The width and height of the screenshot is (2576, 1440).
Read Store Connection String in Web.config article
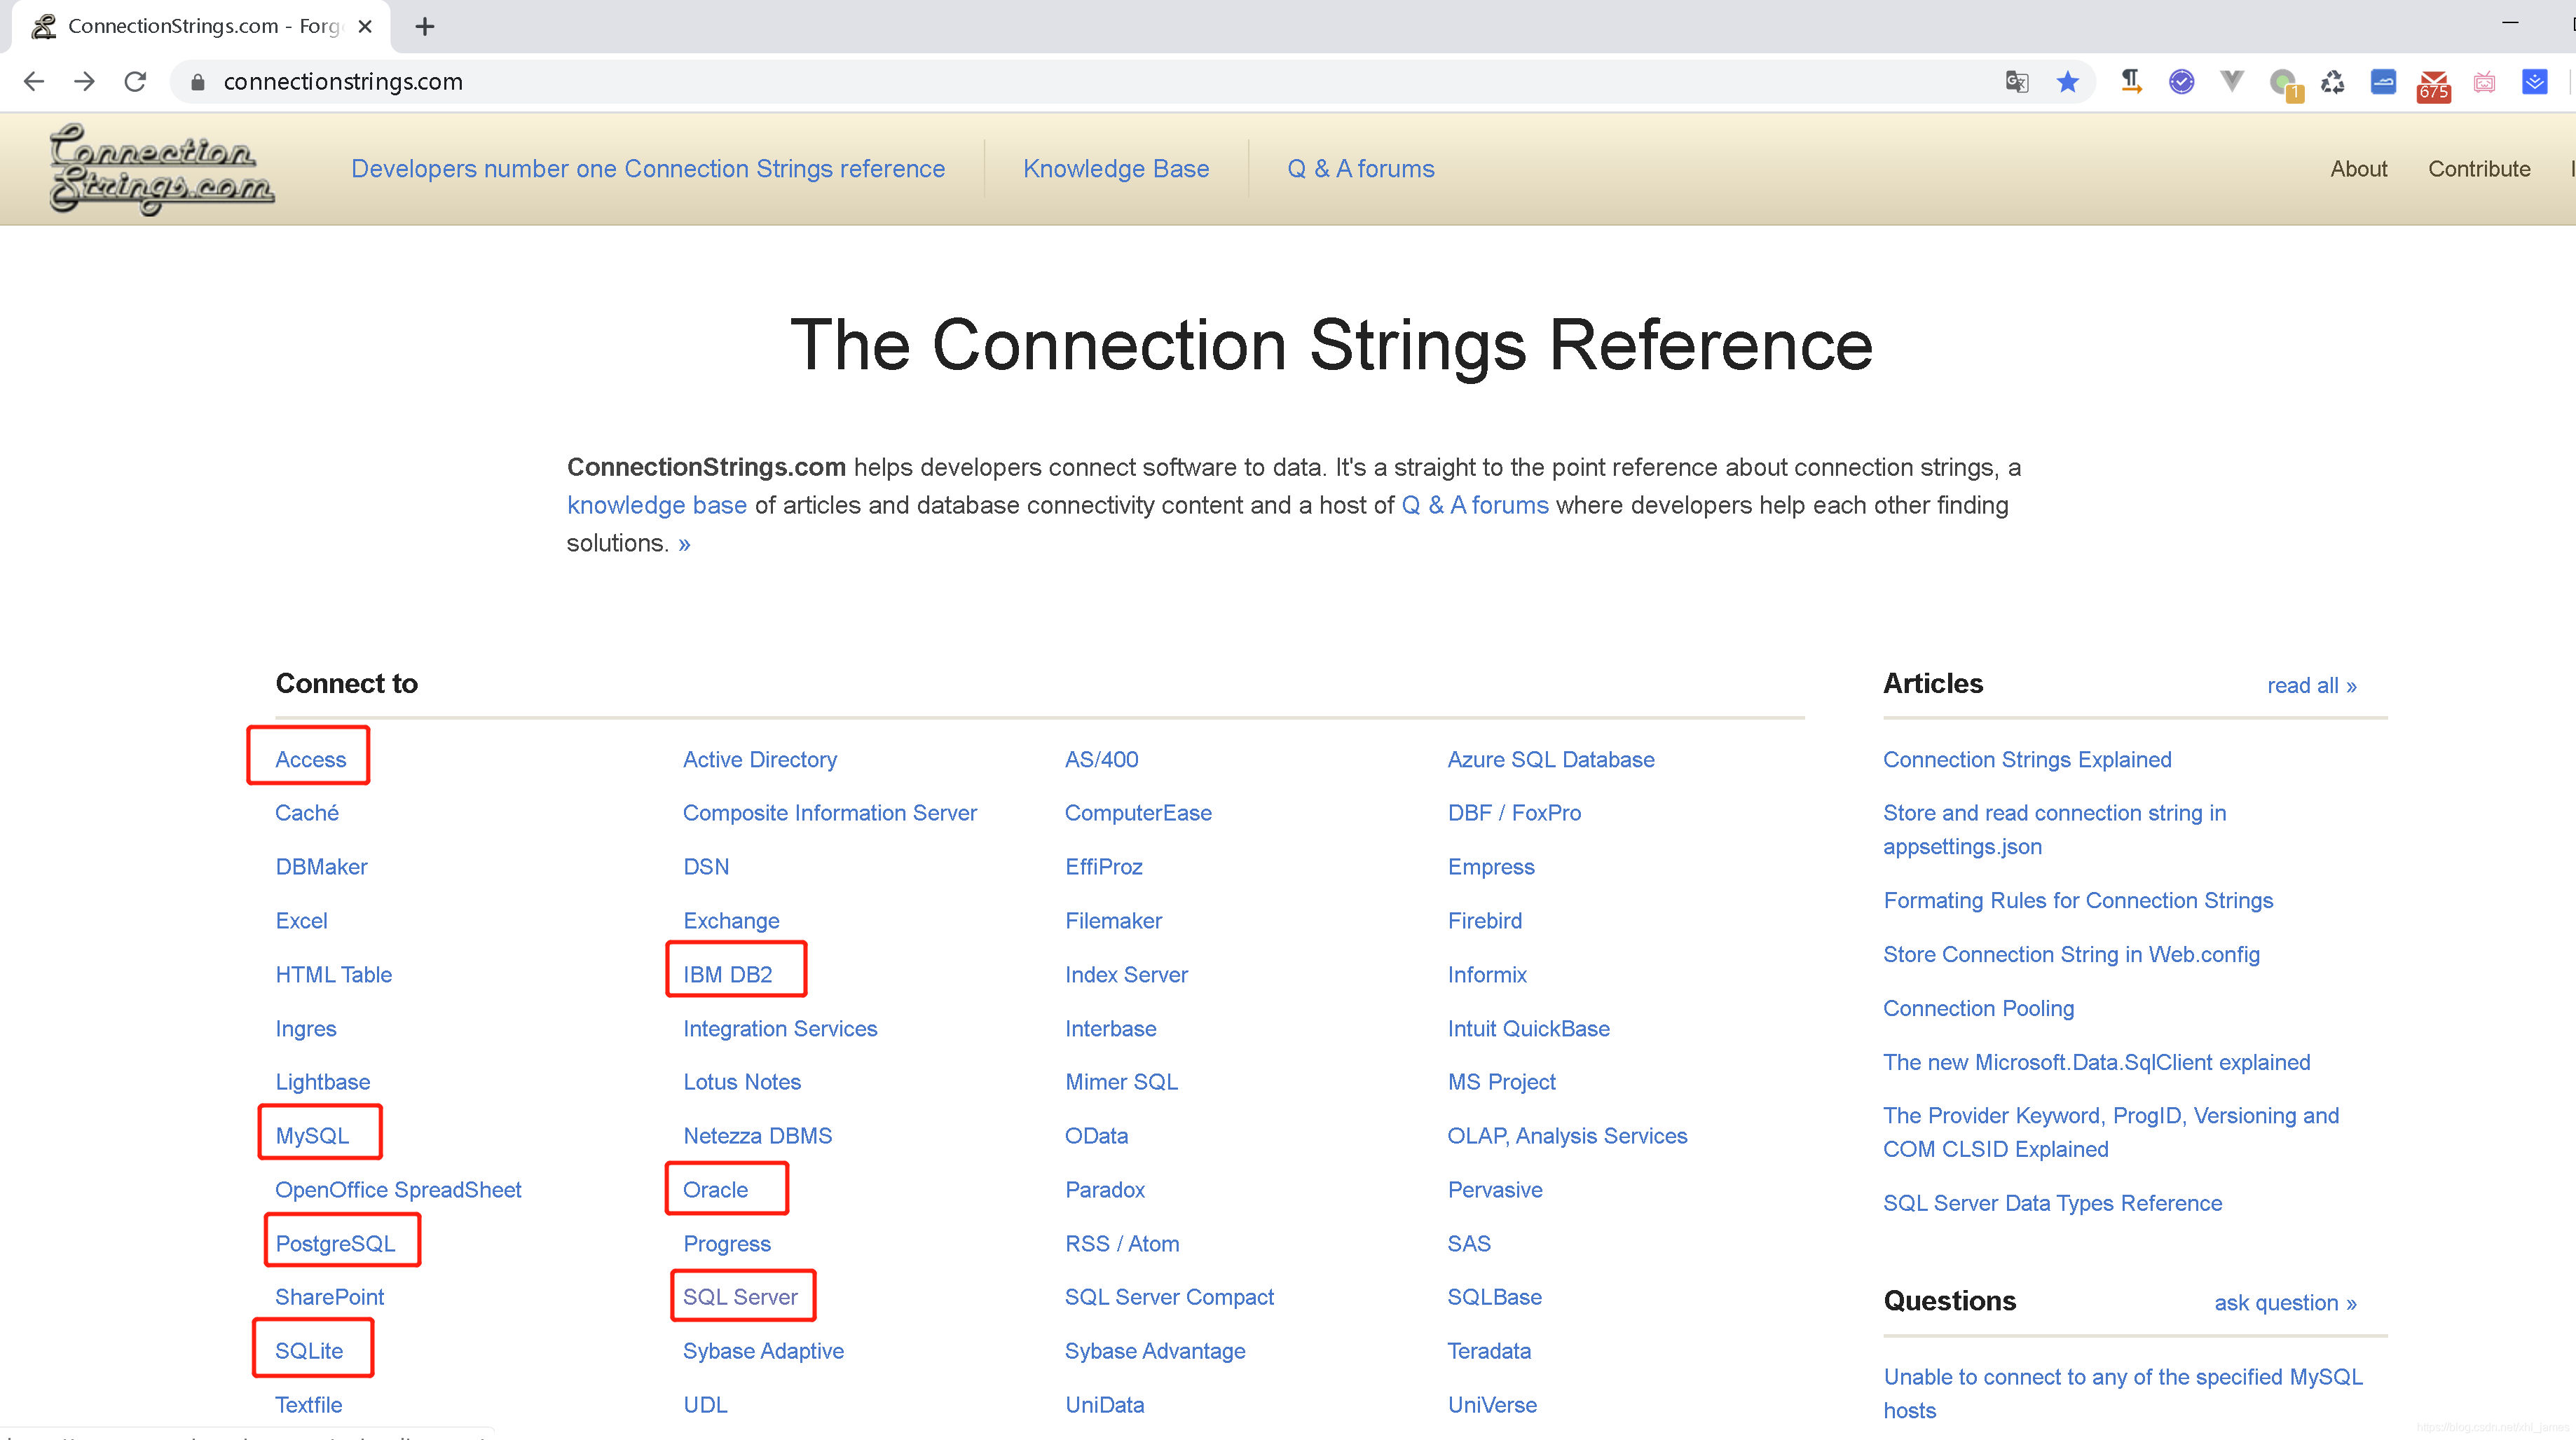click(x=2071, y=954)
